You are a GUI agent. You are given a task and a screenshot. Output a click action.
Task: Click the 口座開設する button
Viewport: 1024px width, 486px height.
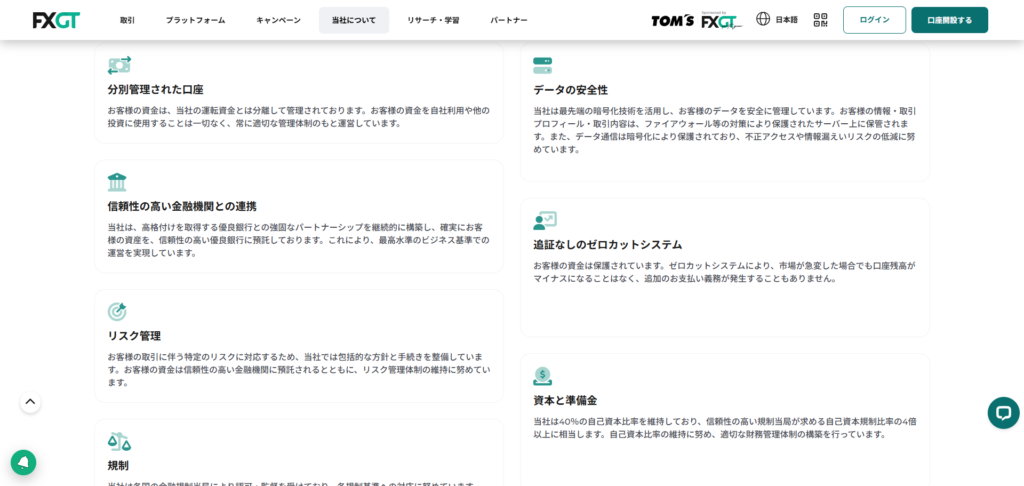coord(950,20)
